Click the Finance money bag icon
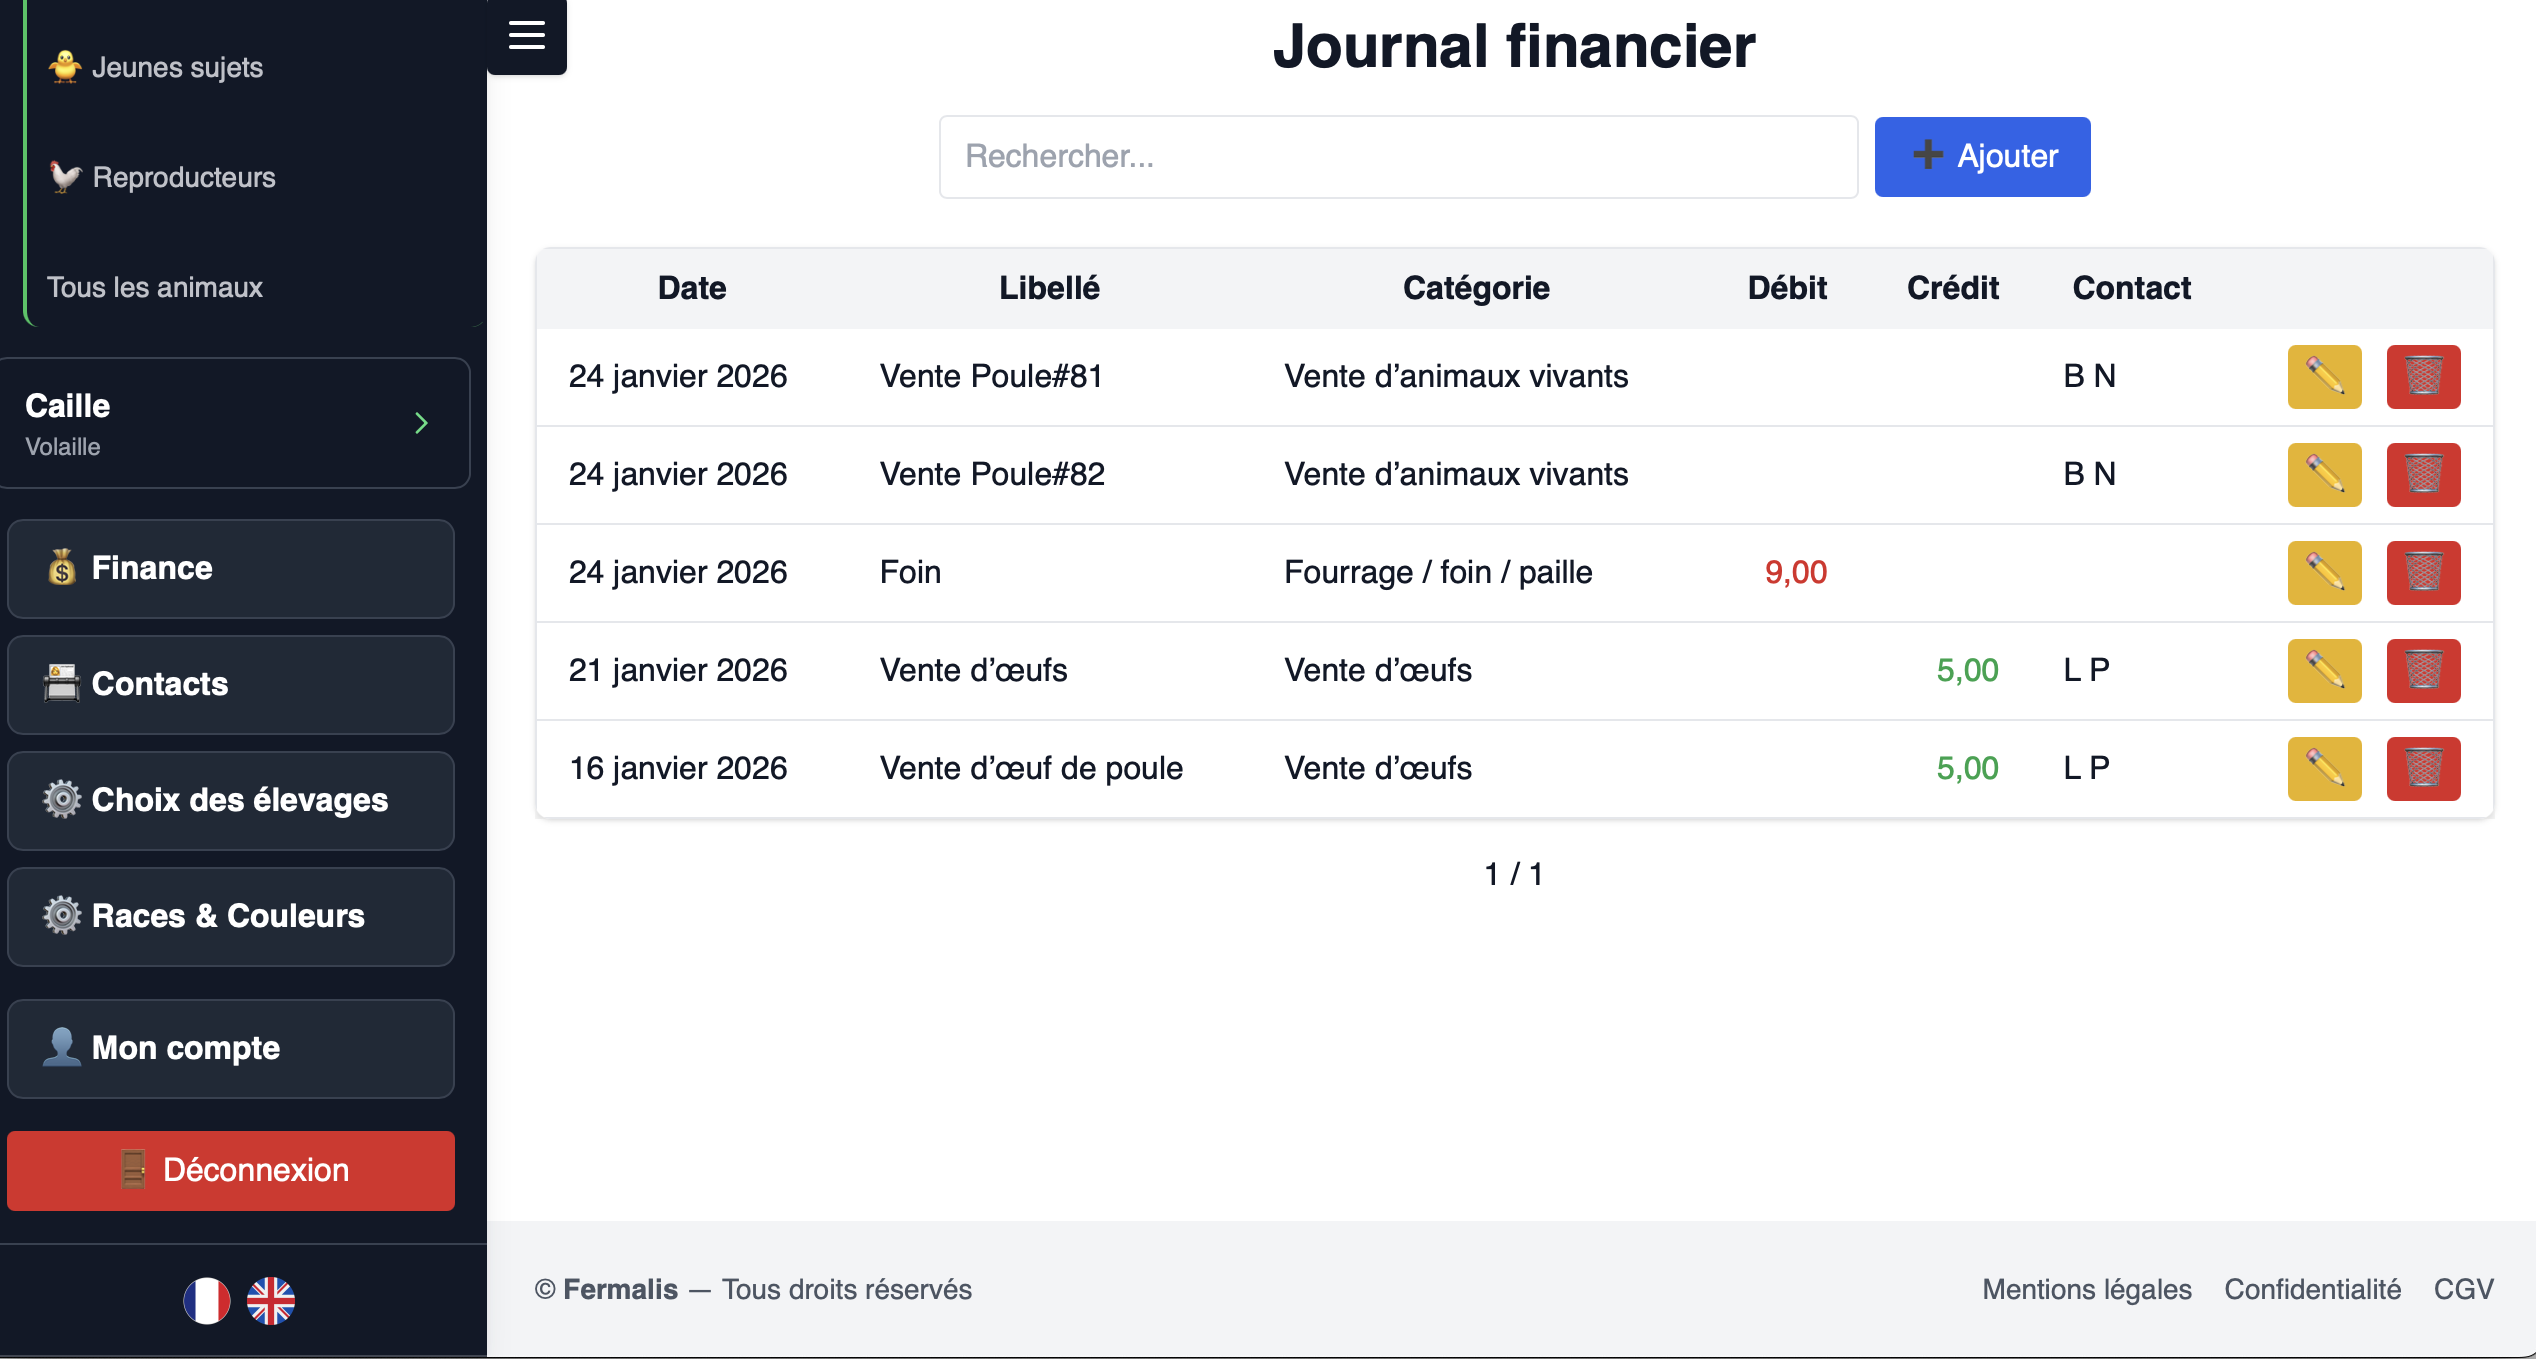 (62, 568)
